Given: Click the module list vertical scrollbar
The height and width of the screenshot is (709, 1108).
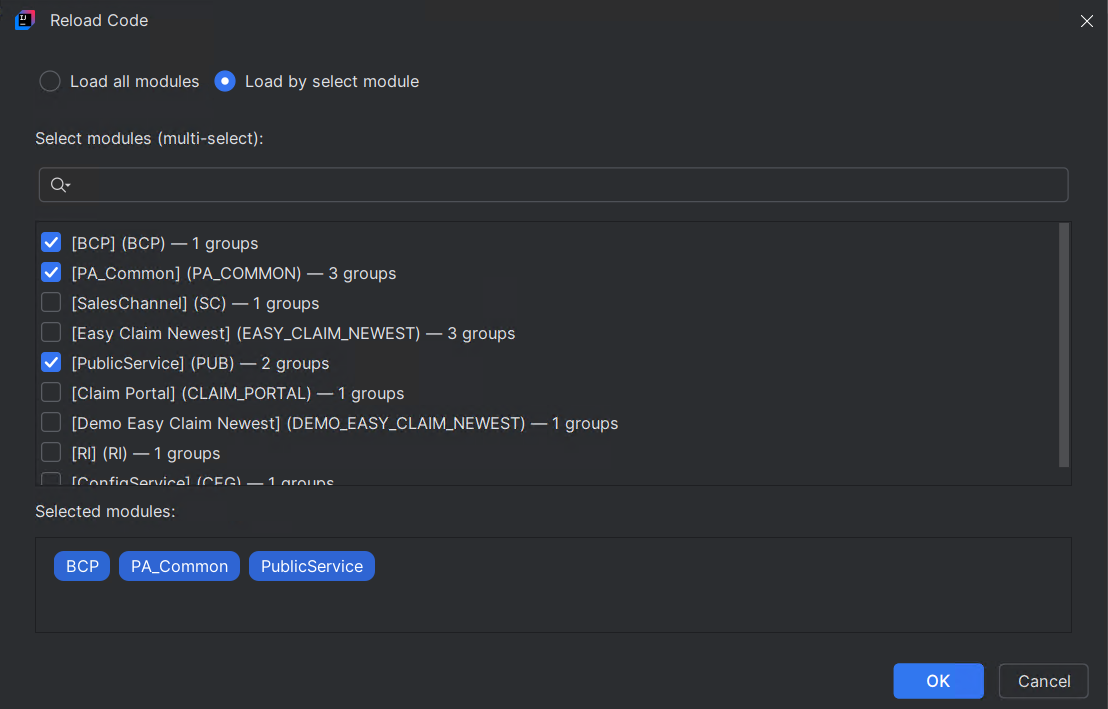Looking at the screenshot, I should pyautogui.click(x=1064, y=345).
